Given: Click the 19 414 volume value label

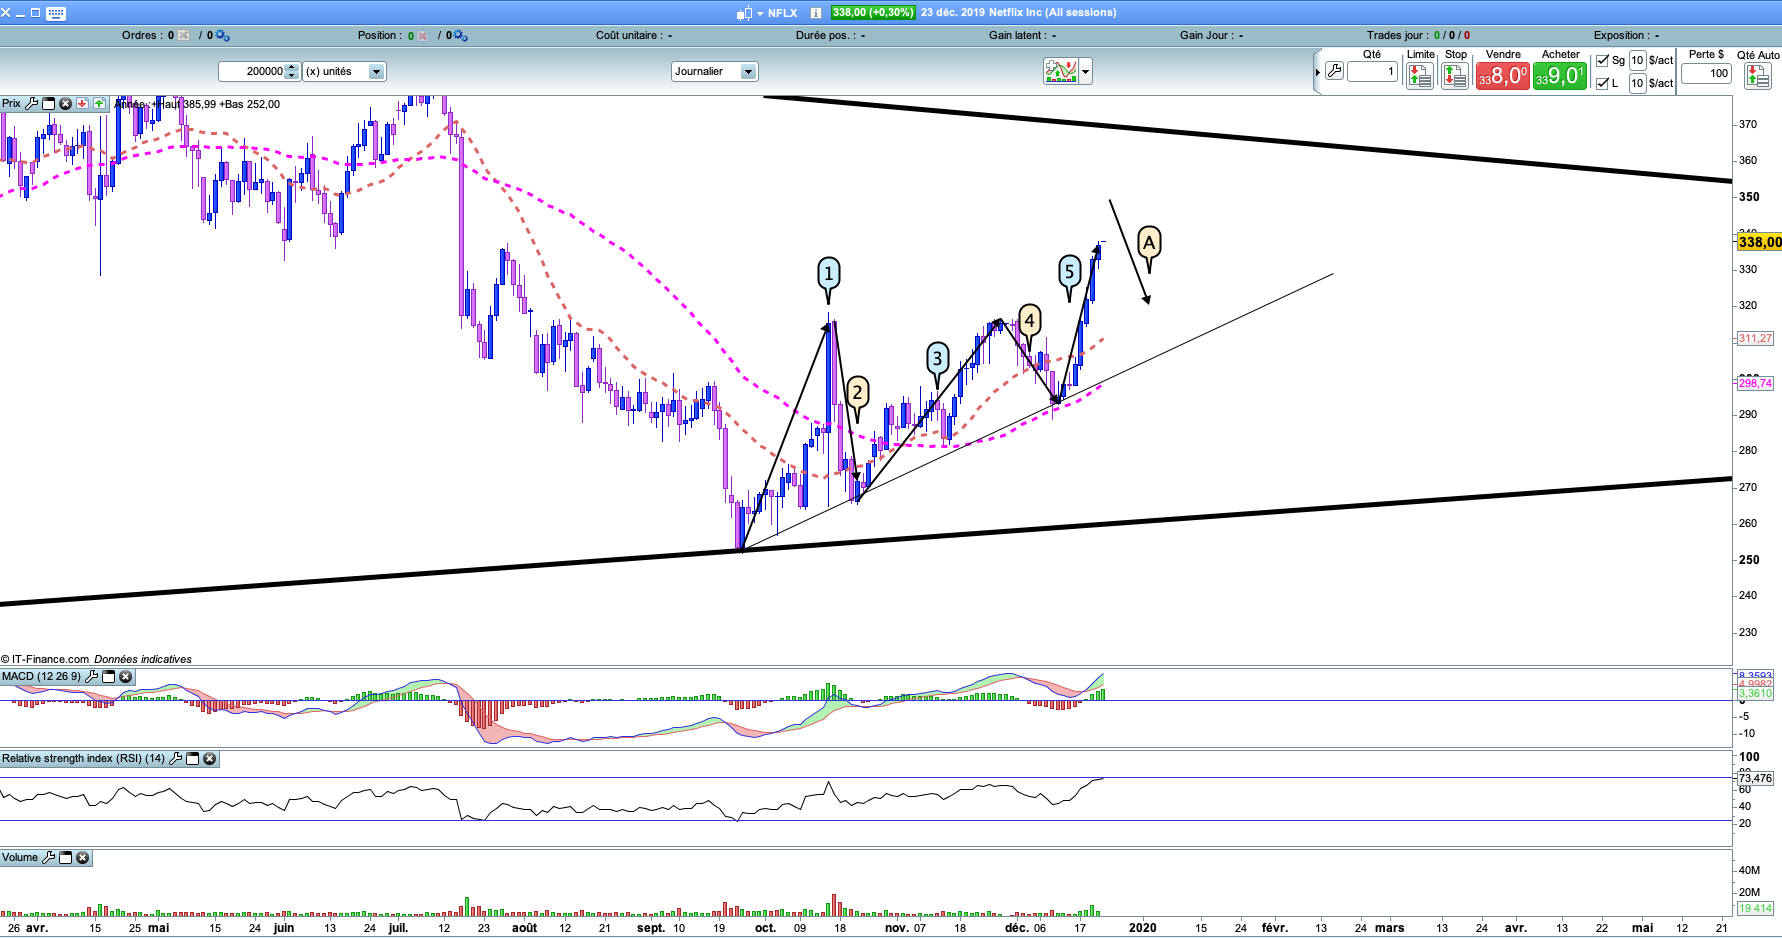Looking at the screenshot, I should (x=1755, y=908).
